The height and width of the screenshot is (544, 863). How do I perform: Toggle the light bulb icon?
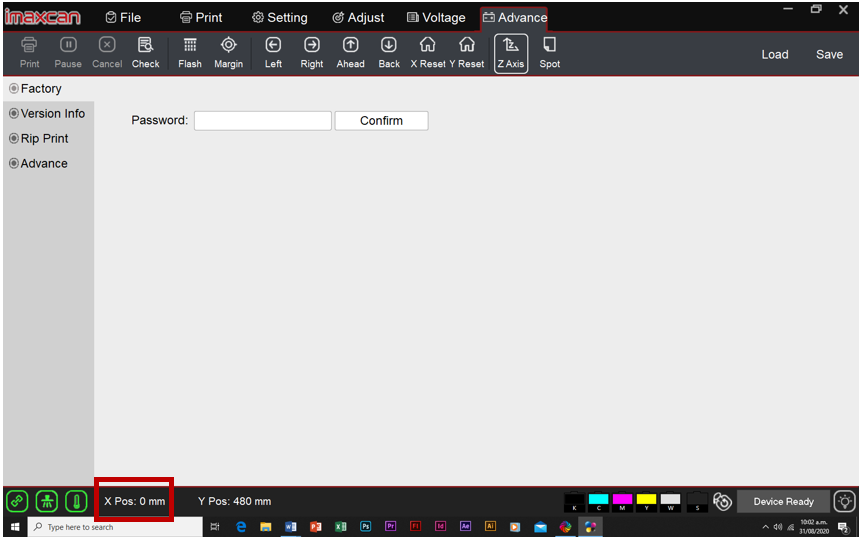[x=844, y=502]
